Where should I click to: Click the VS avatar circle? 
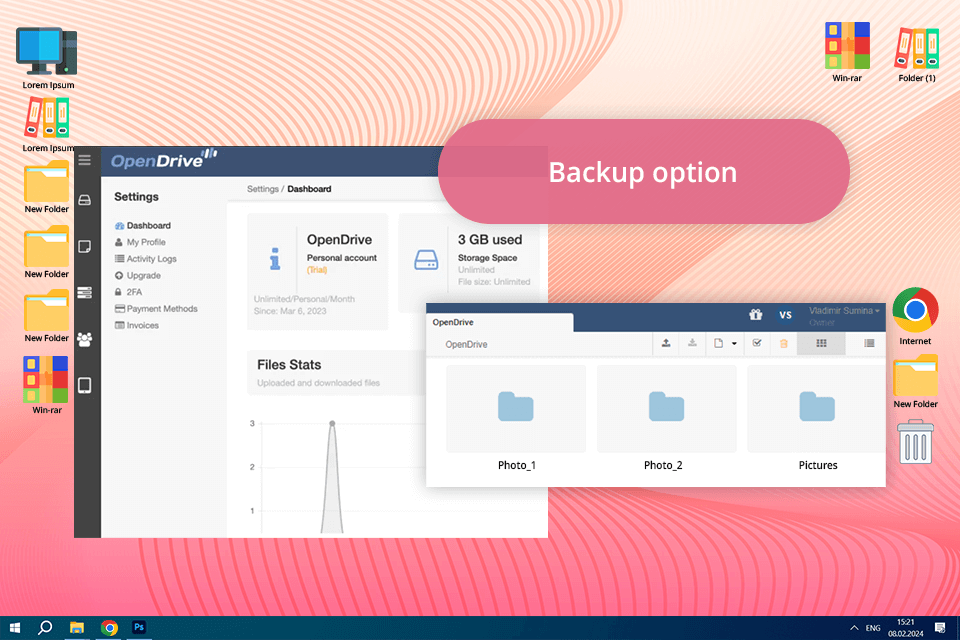tap(786, 315)
